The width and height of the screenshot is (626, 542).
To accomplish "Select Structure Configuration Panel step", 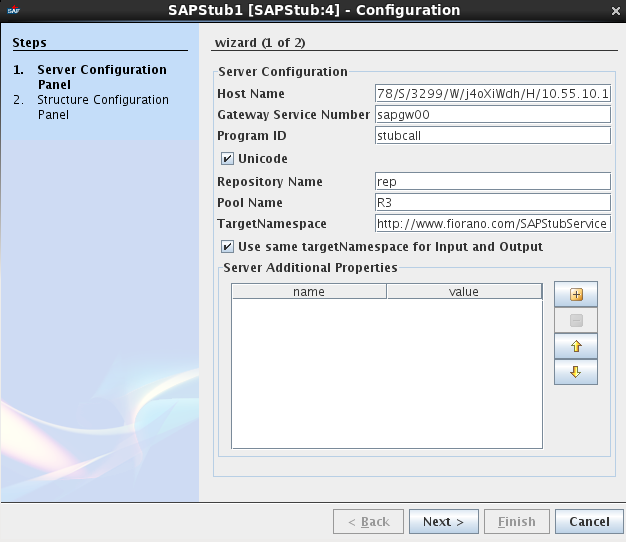I will tap(103, 107).
